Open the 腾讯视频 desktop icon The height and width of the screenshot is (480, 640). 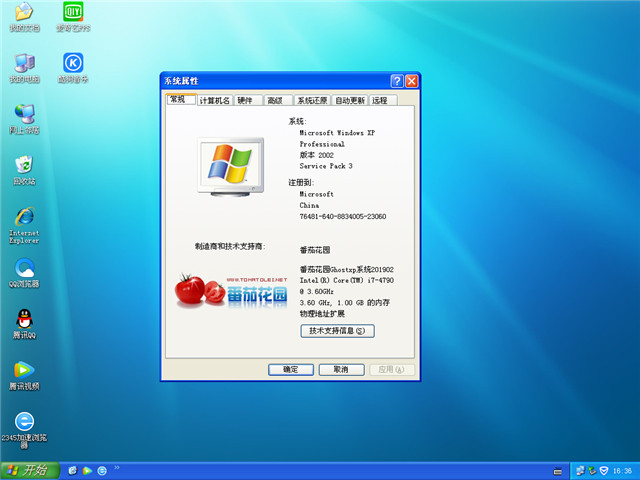pyautogui.click(x=24, y=375)
